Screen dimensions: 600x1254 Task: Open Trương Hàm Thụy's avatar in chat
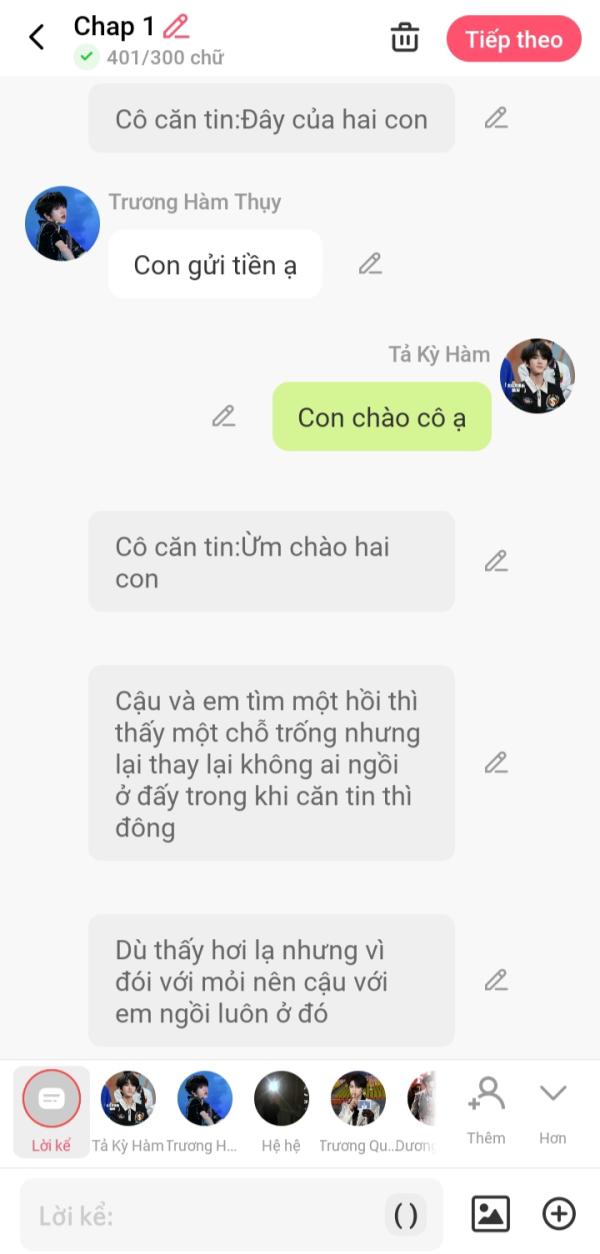tap(62, 223)
